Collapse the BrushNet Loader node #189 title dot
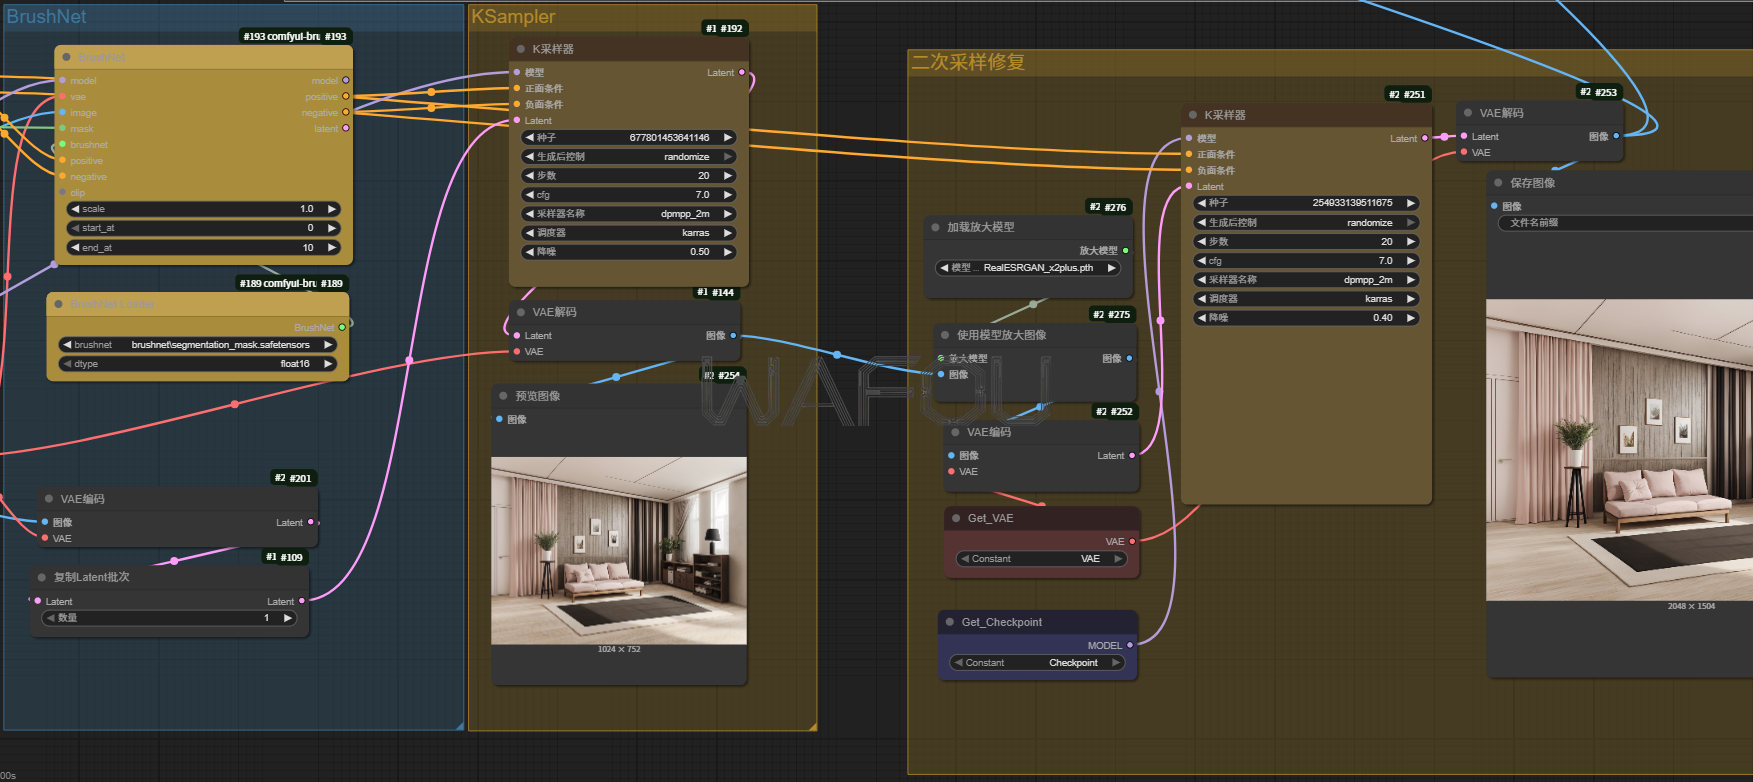The width and height of the screenshot is (1753, 782). [59, 304]
